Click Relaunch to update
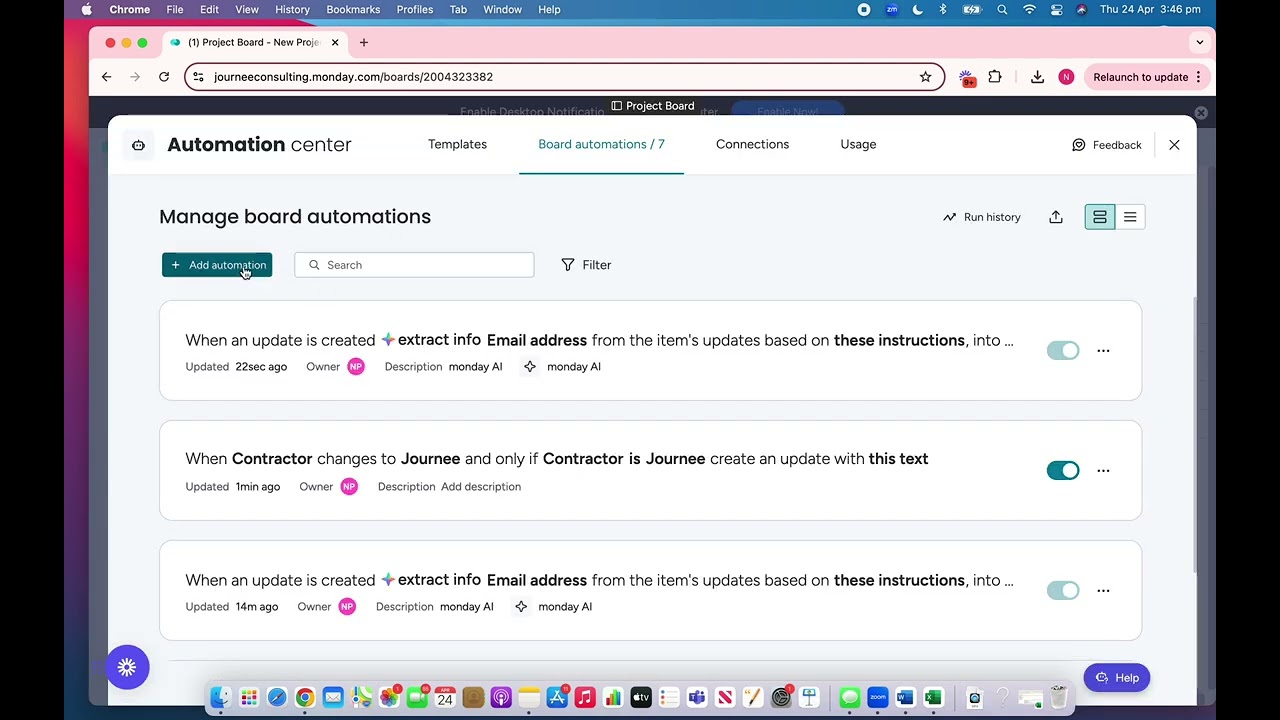 point(1148,77)
